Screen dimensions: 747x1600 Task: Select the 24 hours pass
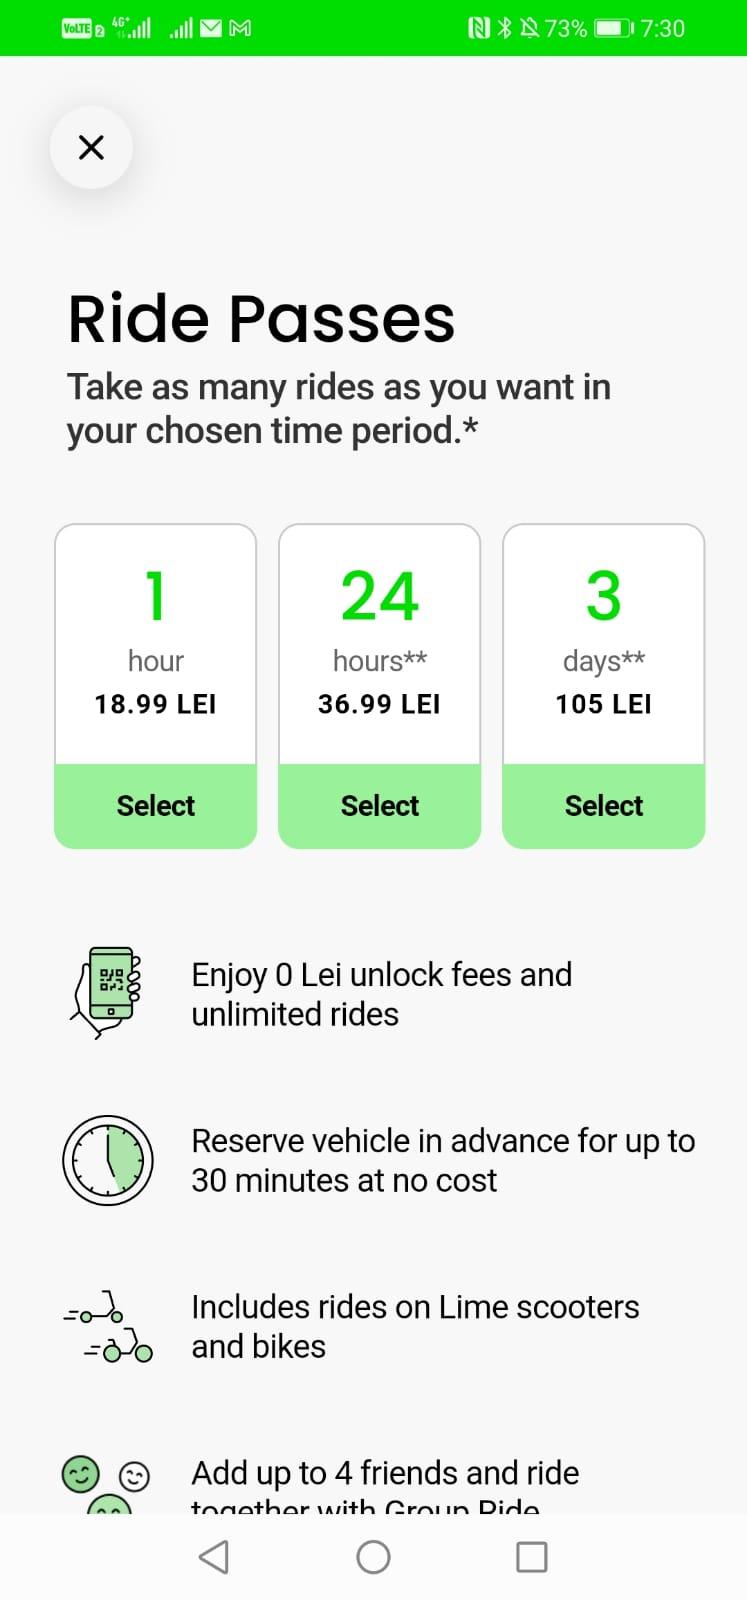pyautogui.click(x=380, y=806)
